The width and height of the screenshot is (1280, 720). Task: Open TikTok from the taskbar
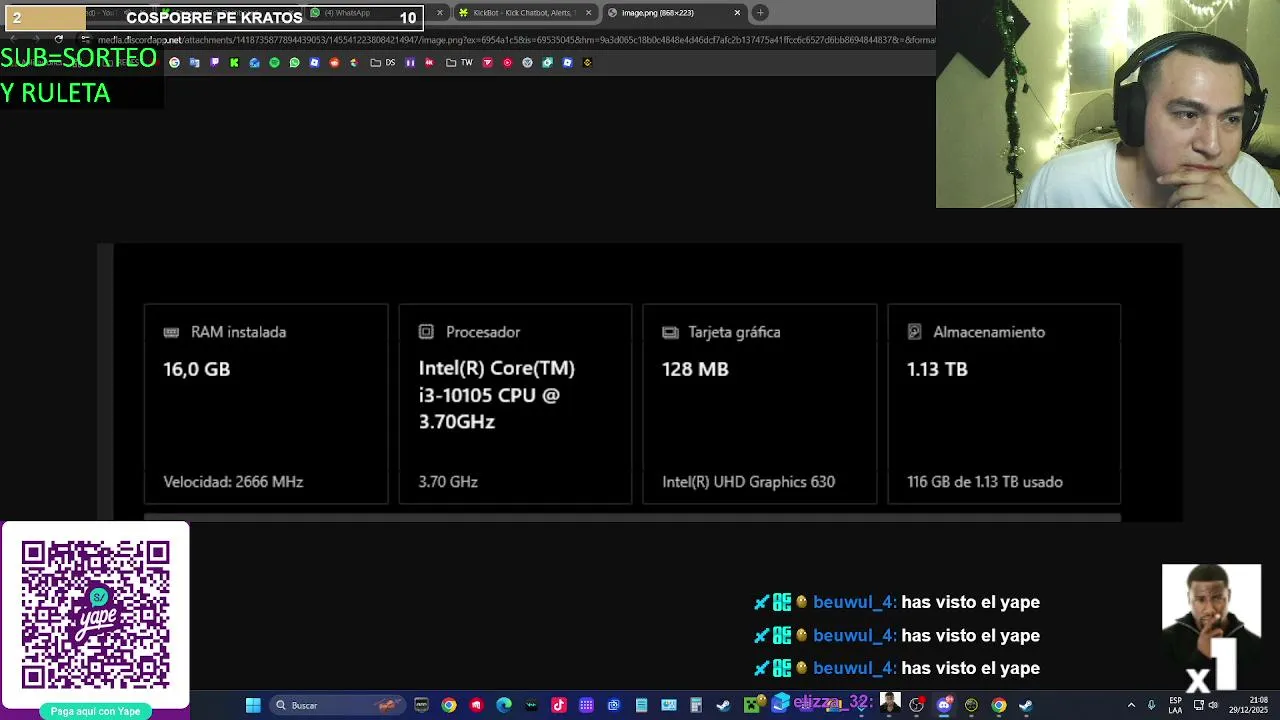pyautogui.click(x=558, y=705)
